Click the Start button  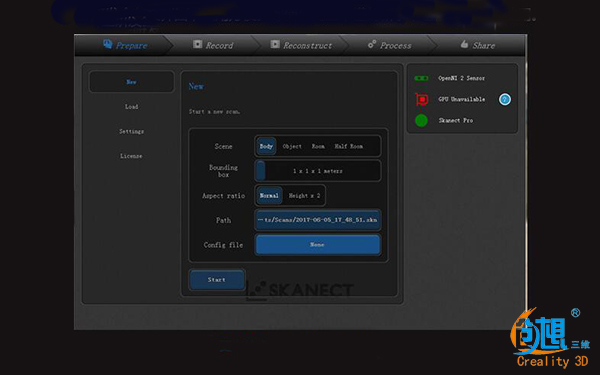click(217, 280)
